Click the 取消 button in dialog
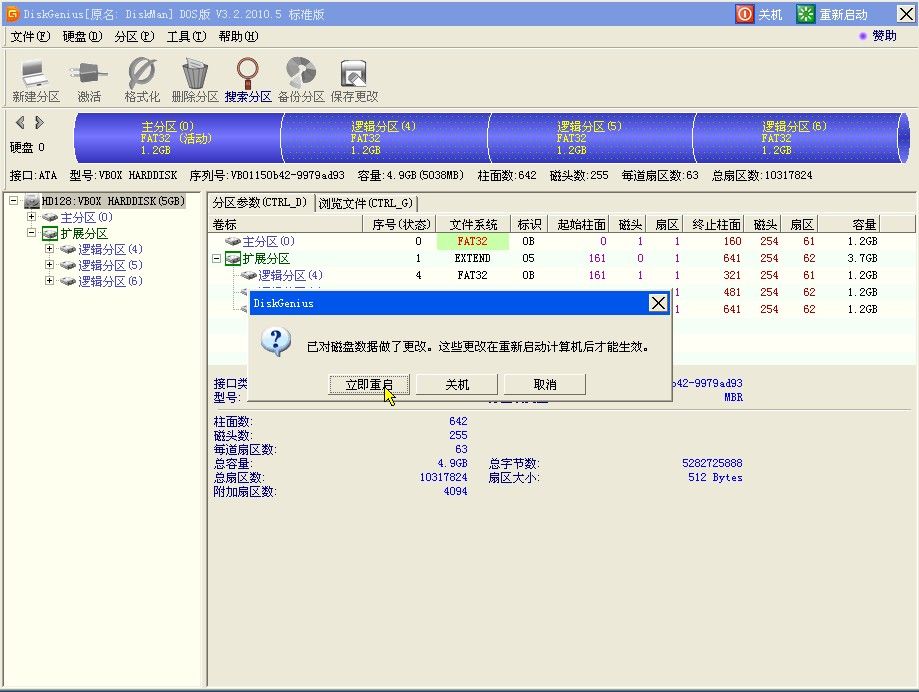Viewport: 919px width, 692px height. [545, 385]
